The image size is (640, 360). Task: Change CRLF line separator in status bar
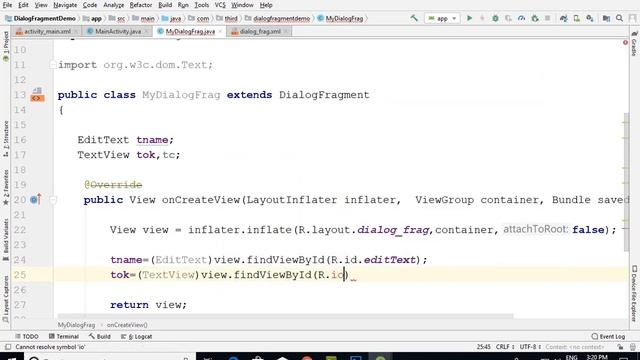(x=504, y=347)
